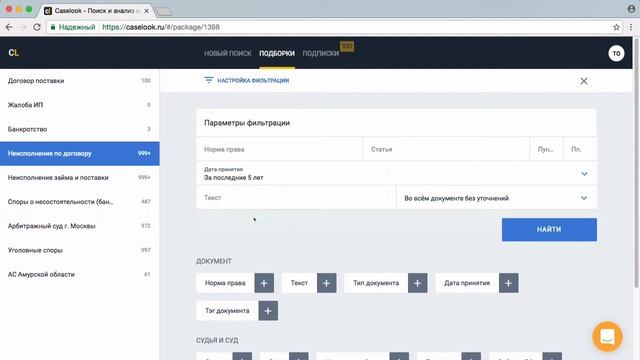Switch to Подписки tab

(321, 53)
